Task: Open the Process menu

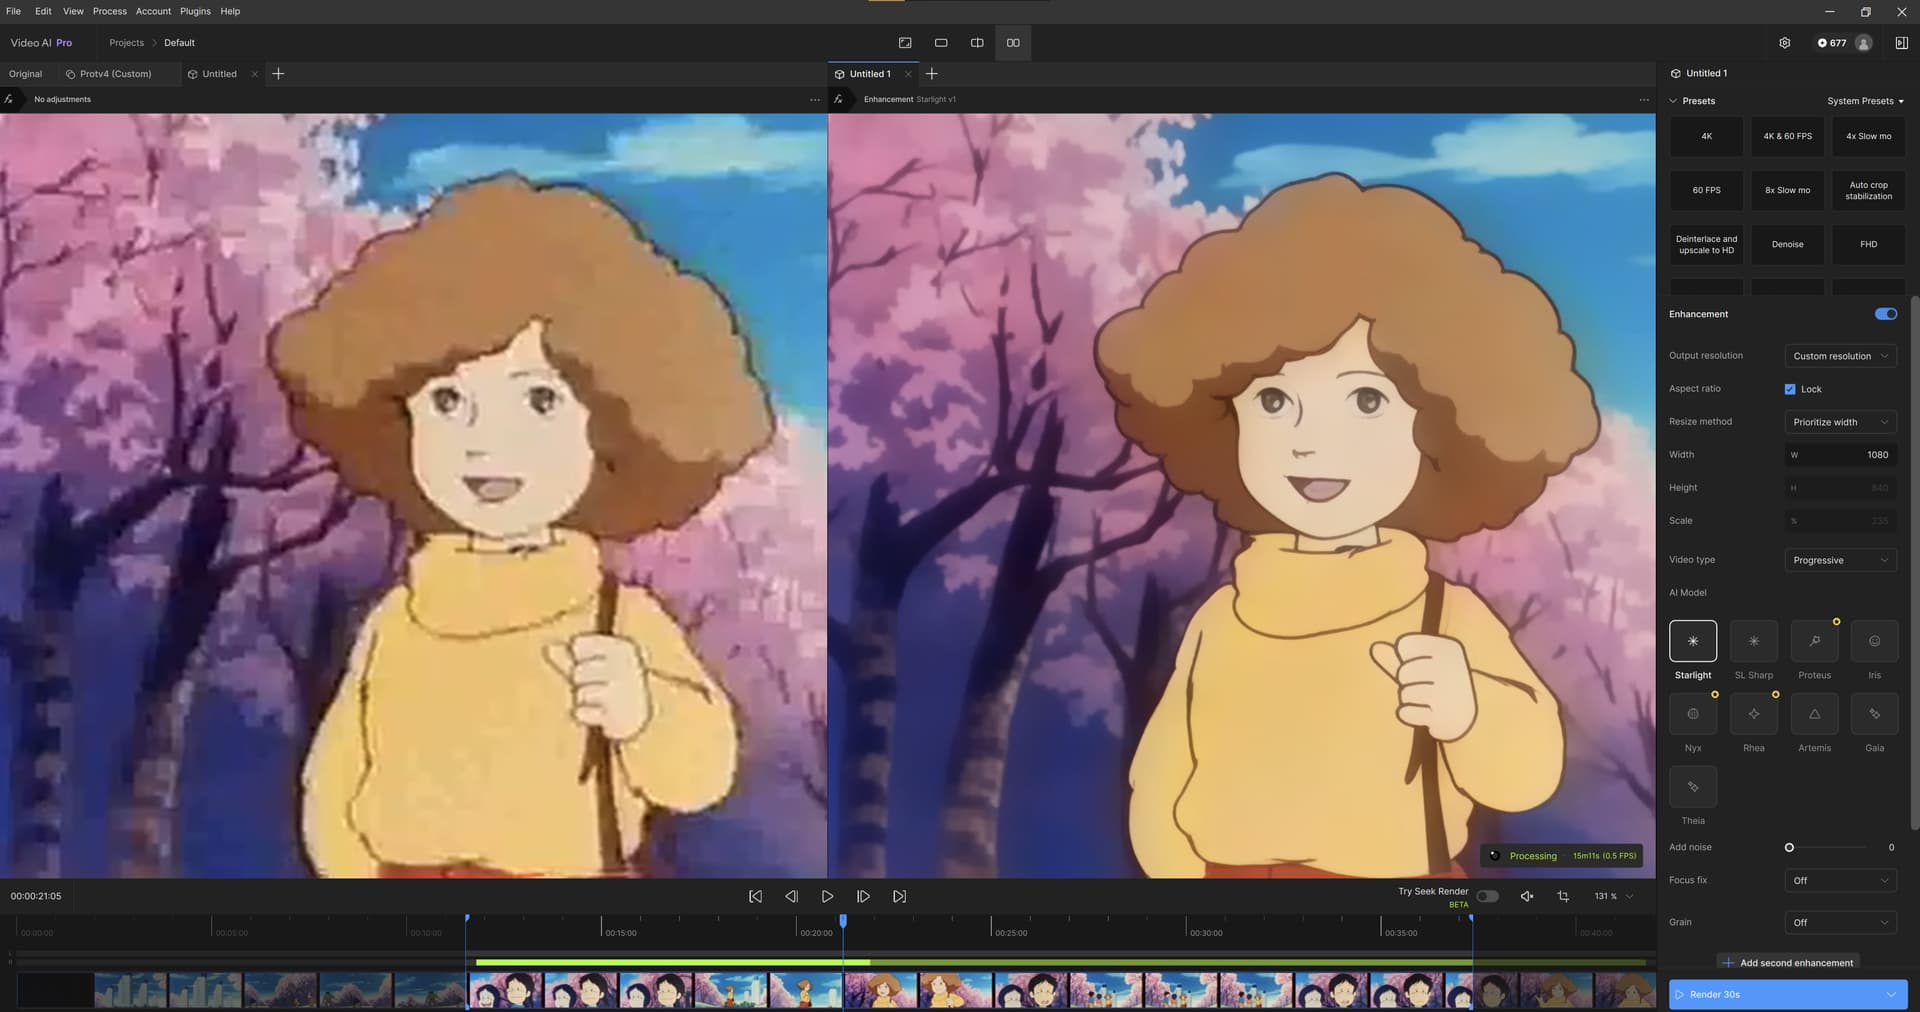Action: [x=109, y=11]
